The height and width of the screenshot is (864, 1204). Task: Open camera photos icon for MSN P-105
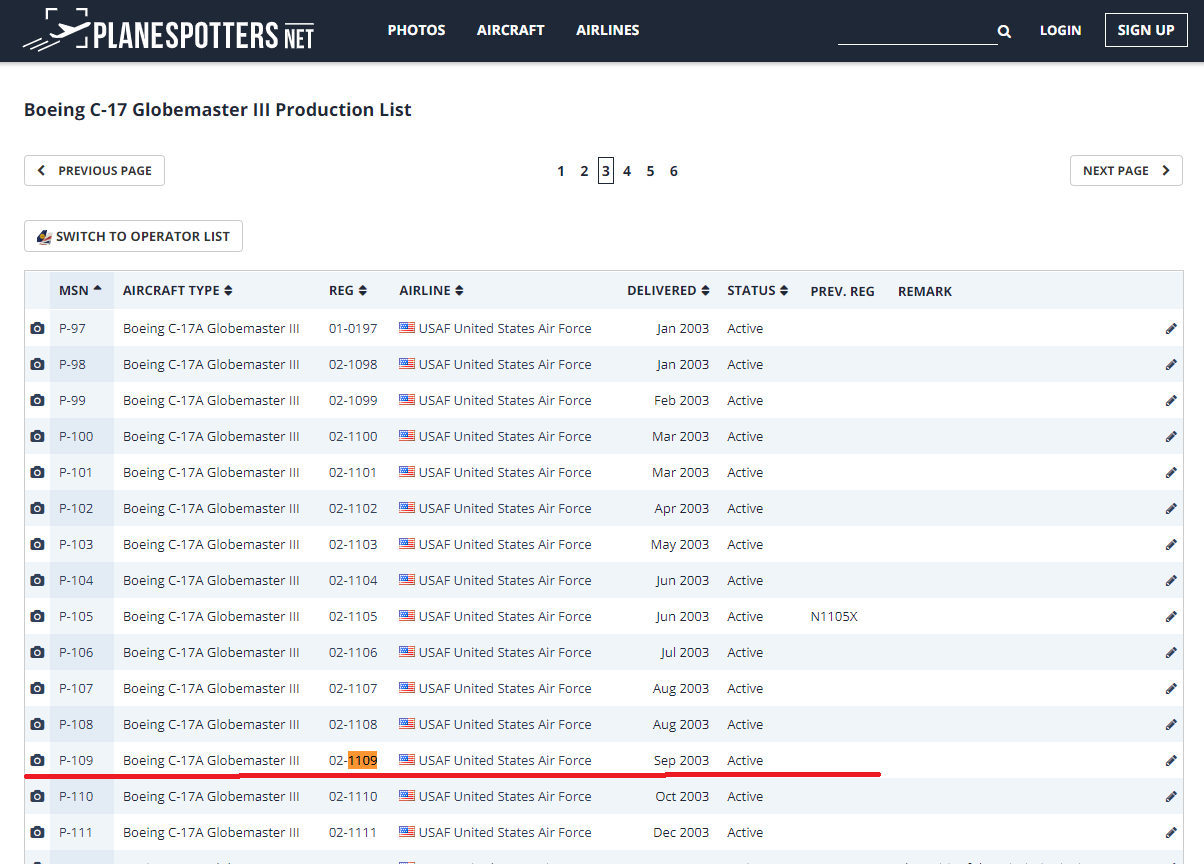[x=37, y=616]
